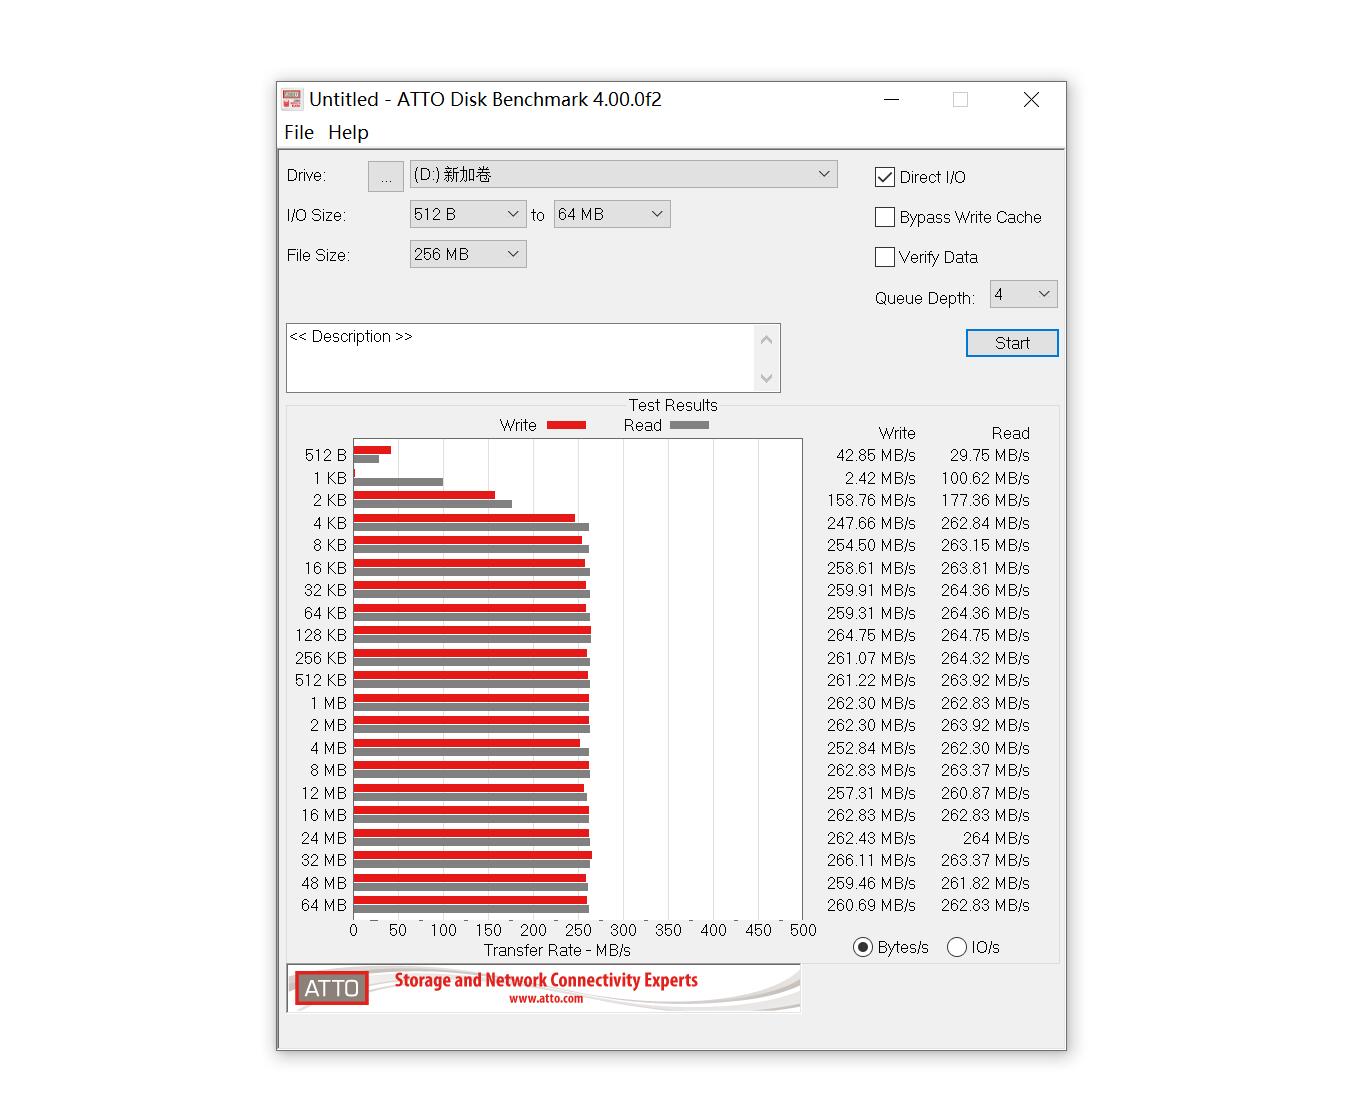Click inside the Description text box
This screenshot has height=1119, width=1371.
tap(520, 358)
